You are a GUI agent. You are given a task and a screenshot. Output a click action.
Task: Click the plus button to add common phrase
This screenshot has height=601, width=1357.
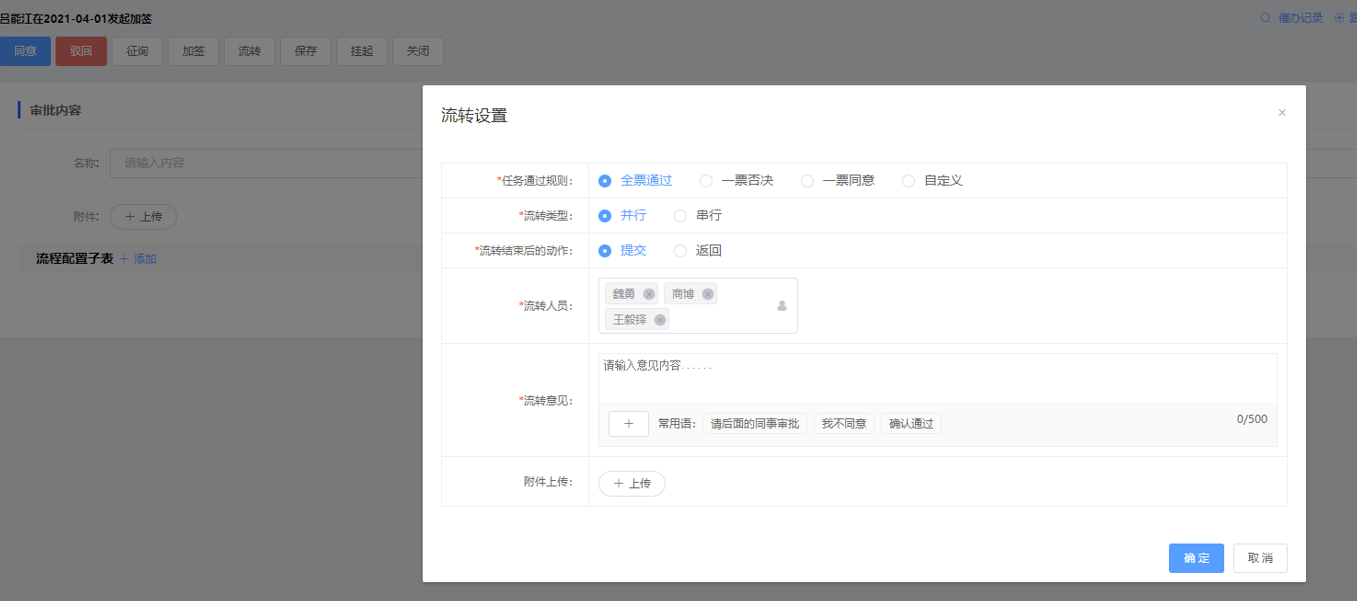[x=628, y=424]
